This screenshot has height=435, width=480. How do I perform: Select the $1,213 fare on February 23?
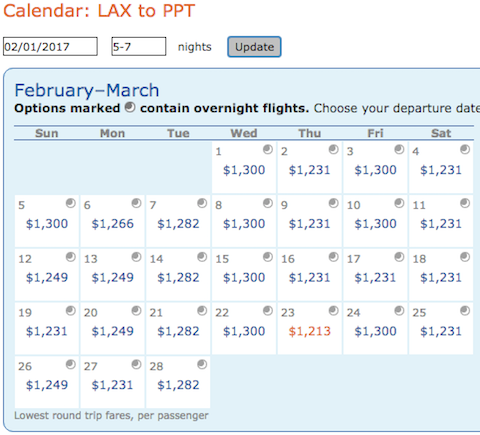(x=310, y=331)
